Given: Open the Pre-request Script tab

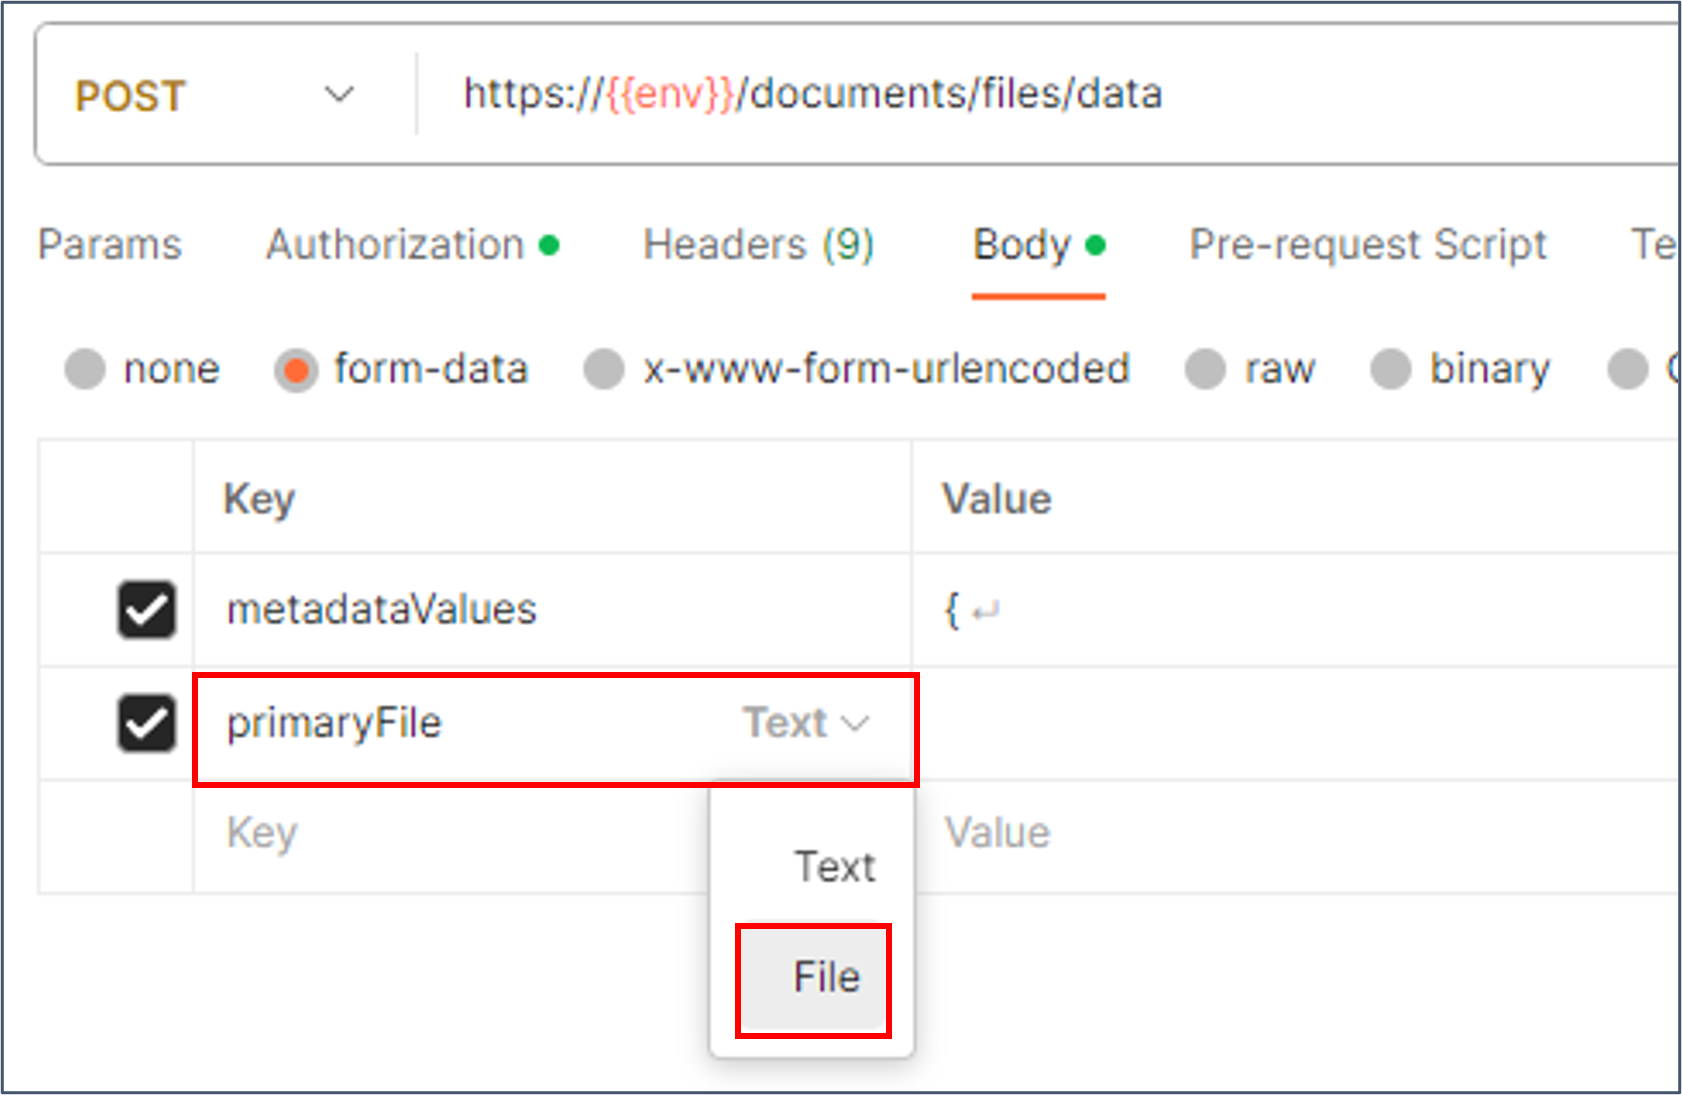Looking at the screenshot, I should click(1367, 245).
